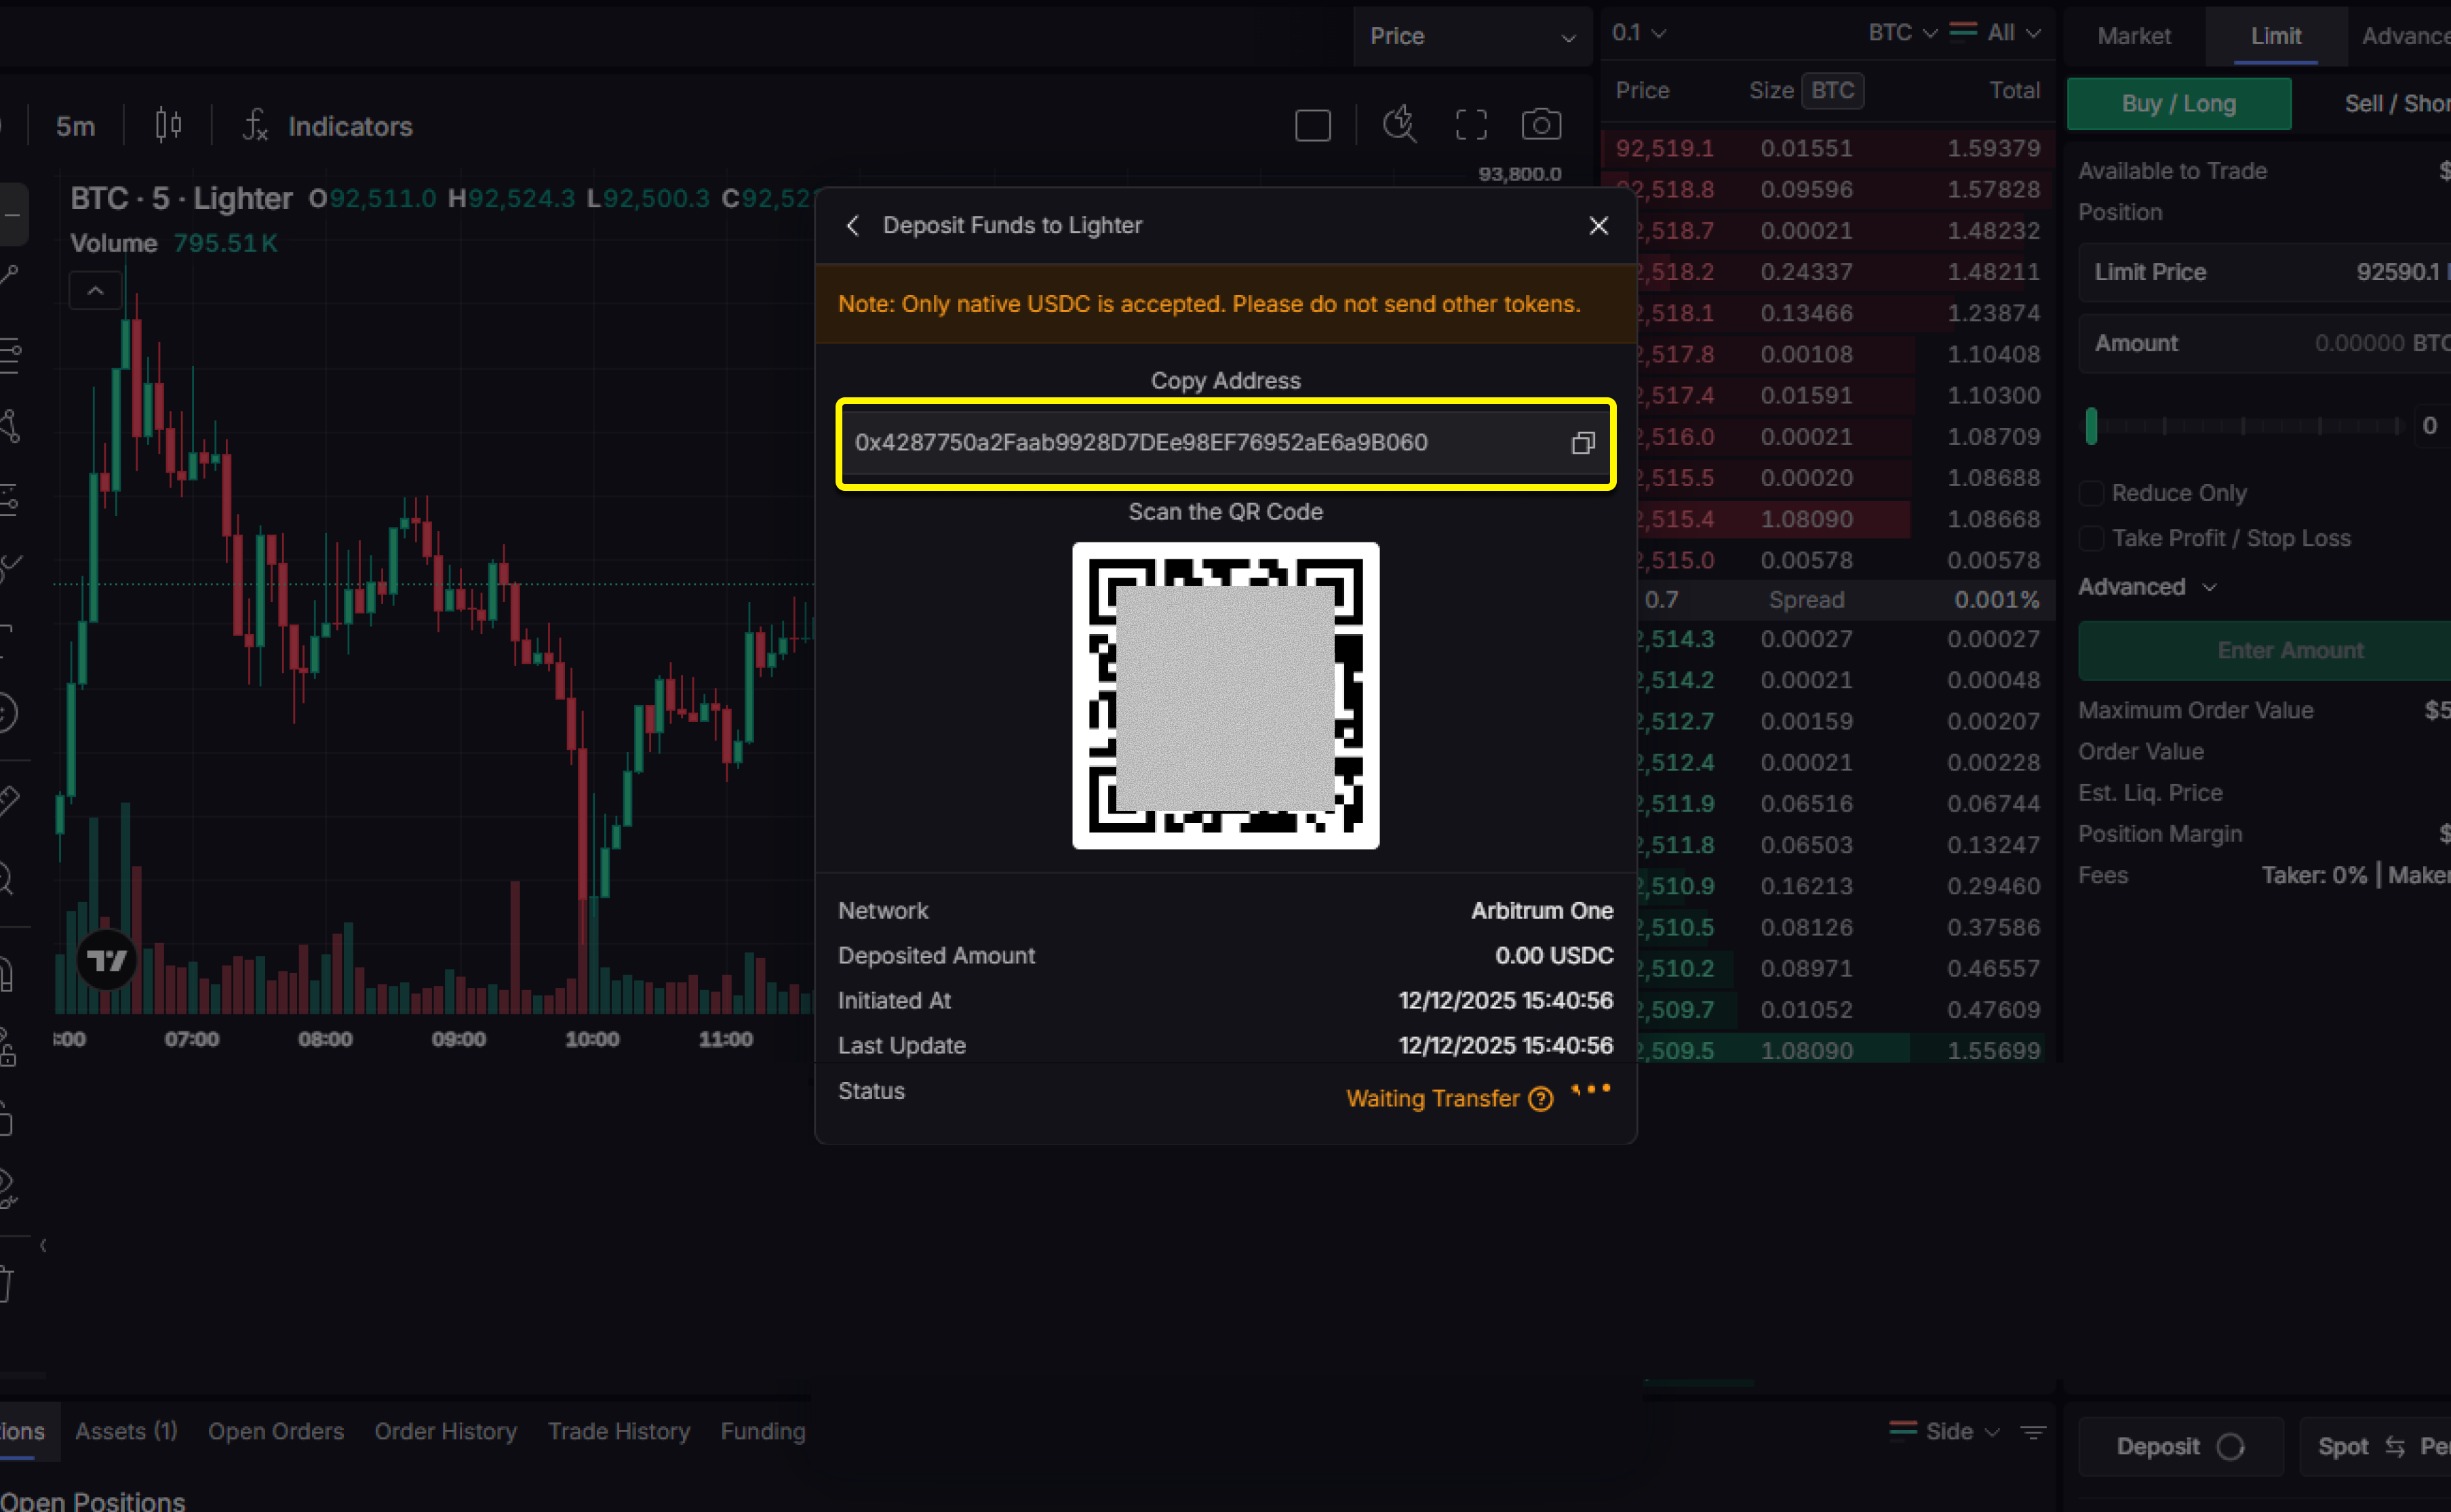2451x1512 pixels.
Task: Switch to the Market order tab
Action: coord(2133,36)
